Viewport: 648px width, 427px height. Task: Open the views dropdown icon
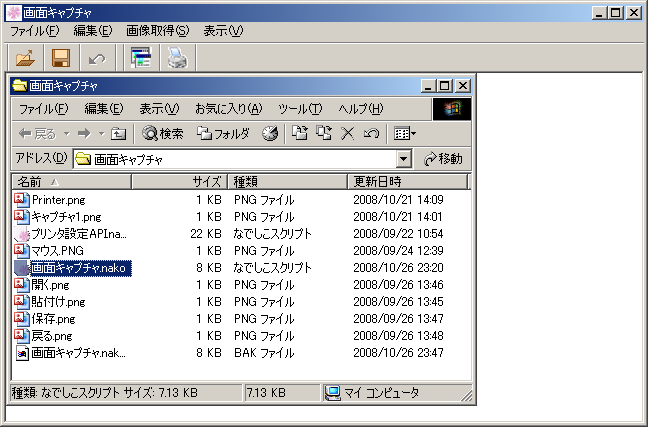pyautogui.click(x=405, y=134)
